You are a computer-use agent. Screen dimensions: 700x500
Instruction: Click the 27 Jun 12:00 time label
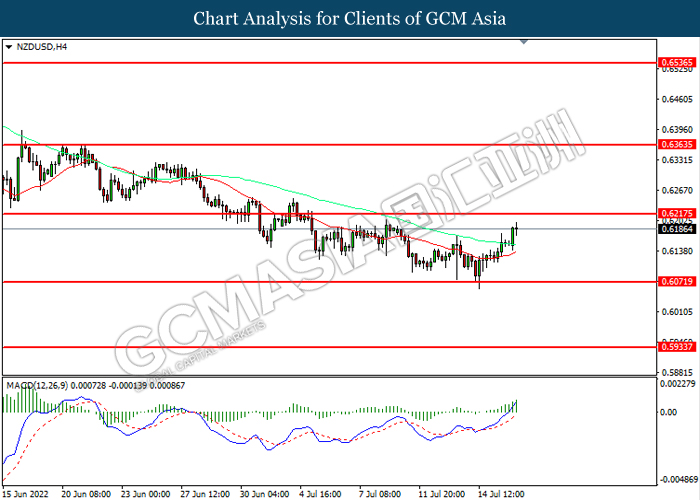[x=205, y=494]
